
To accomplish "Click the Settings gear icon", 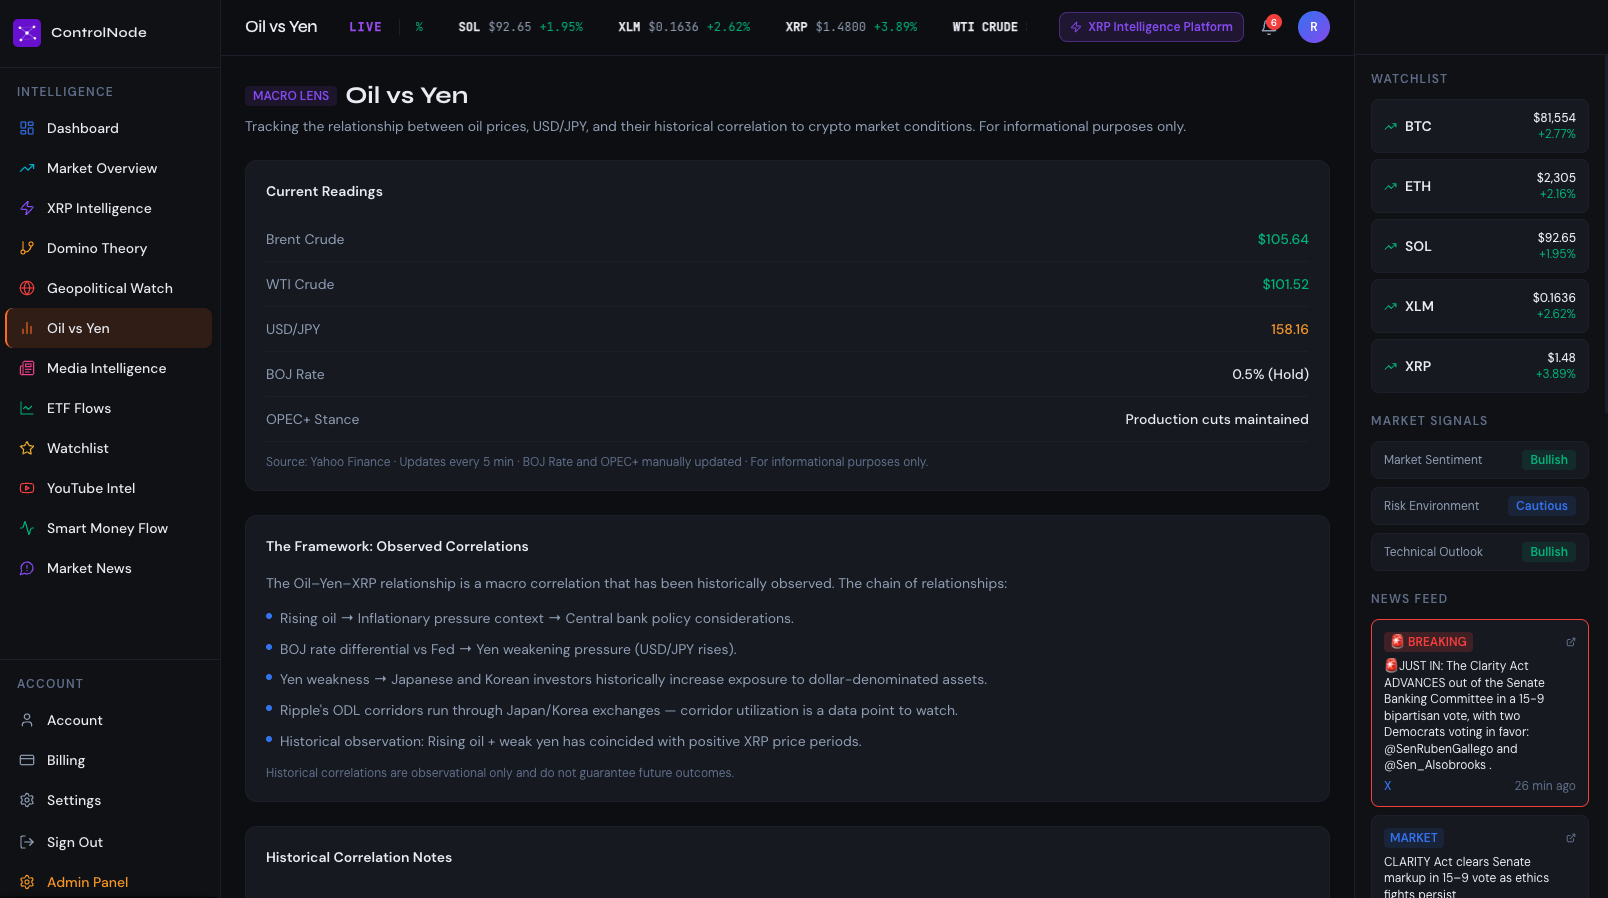I will [27, 800].
